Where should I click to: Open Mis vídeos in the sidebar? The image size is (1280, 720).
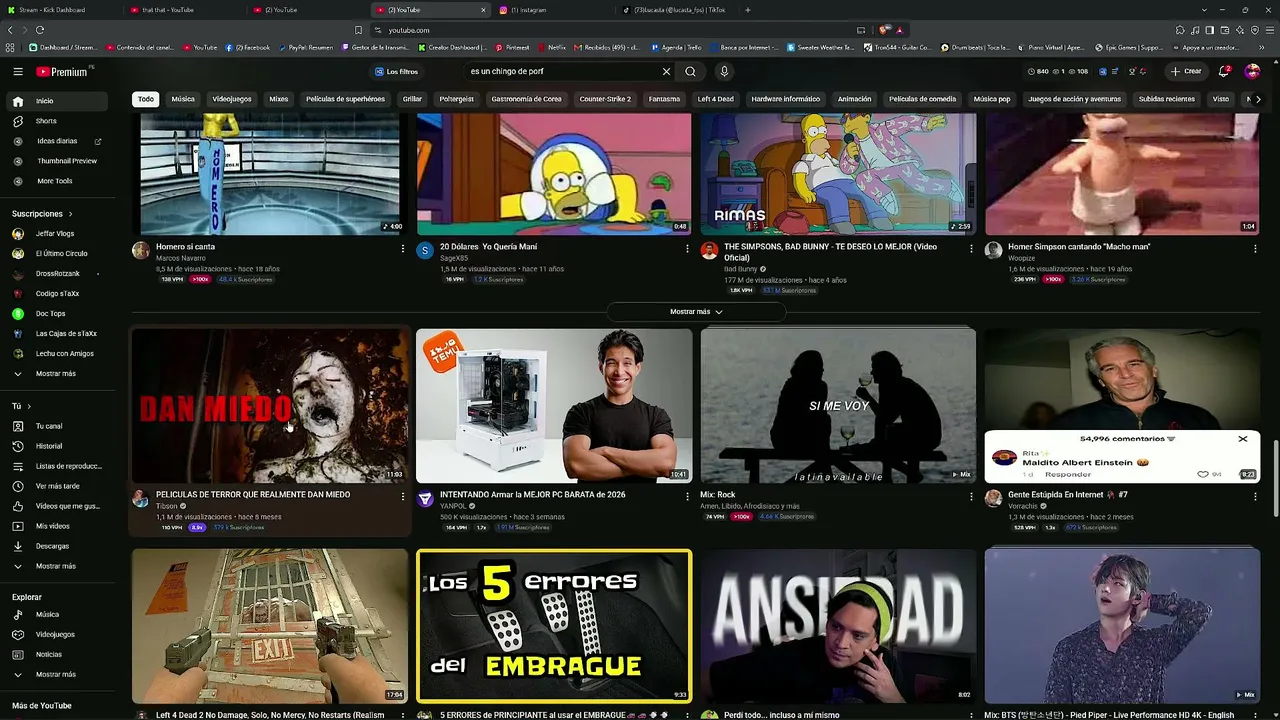coord(53,526)
